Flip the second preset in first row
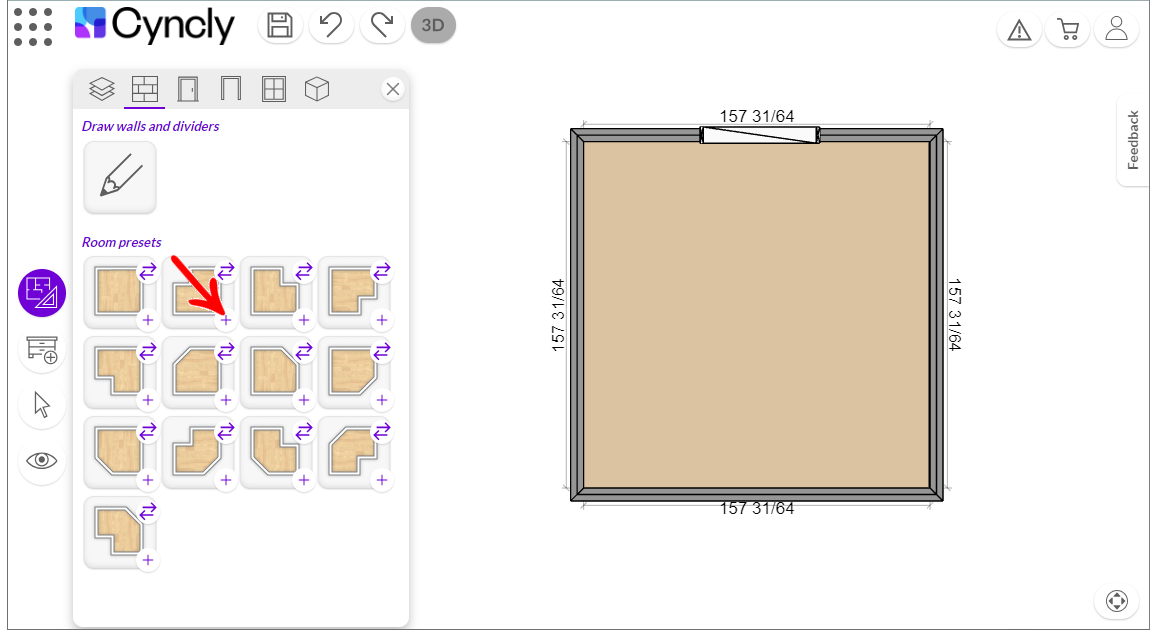 [x=226, y=271]
